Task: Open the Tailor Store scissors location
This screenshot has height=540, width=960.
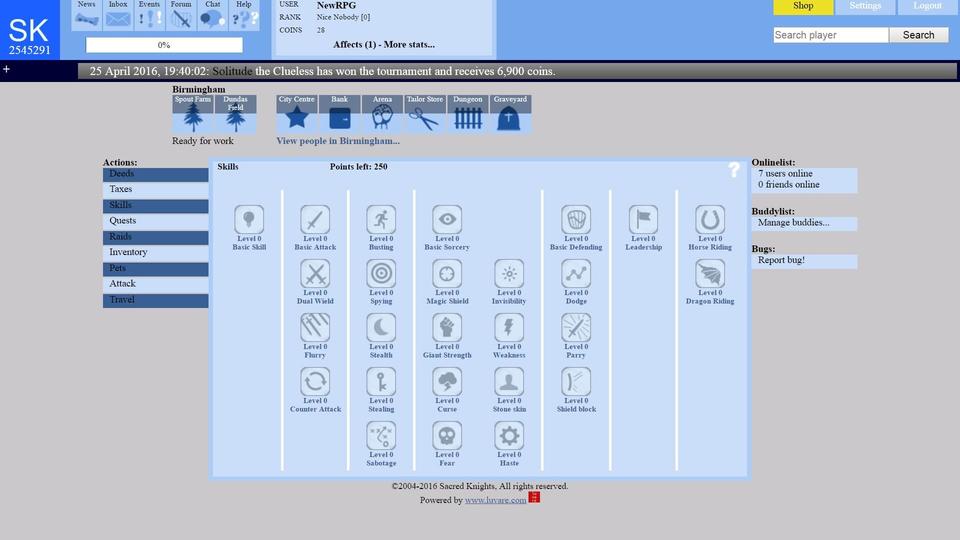Action: (x=424, y=115)
